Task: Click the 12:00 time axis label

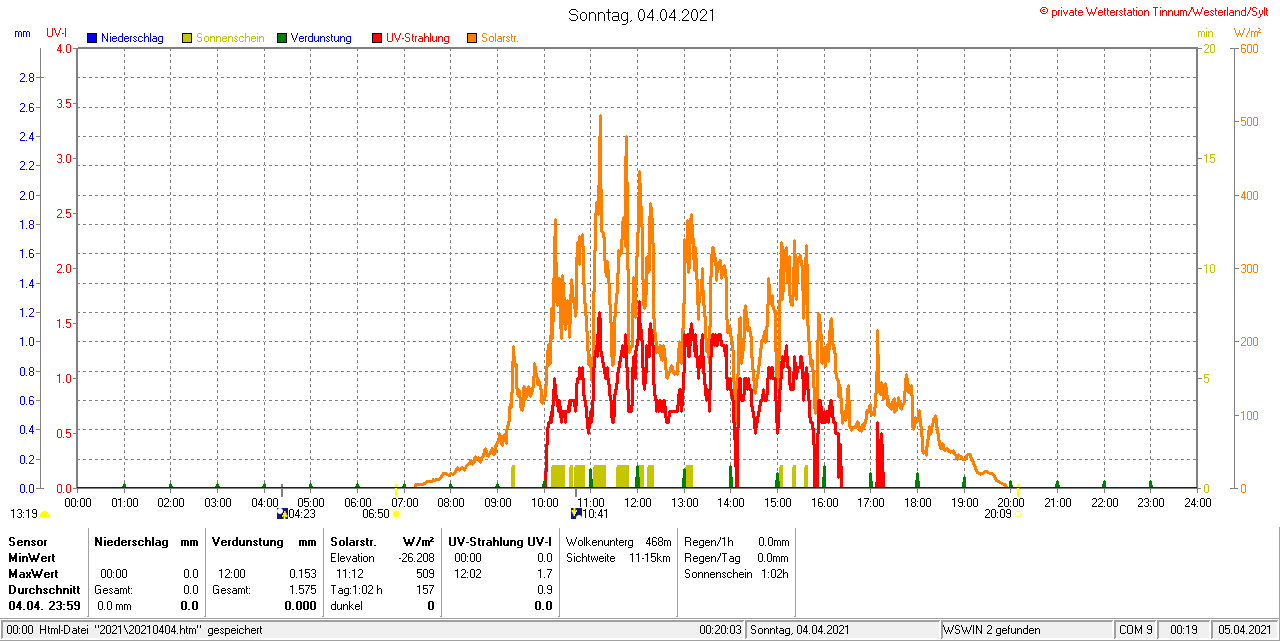Action: point(637,502)
